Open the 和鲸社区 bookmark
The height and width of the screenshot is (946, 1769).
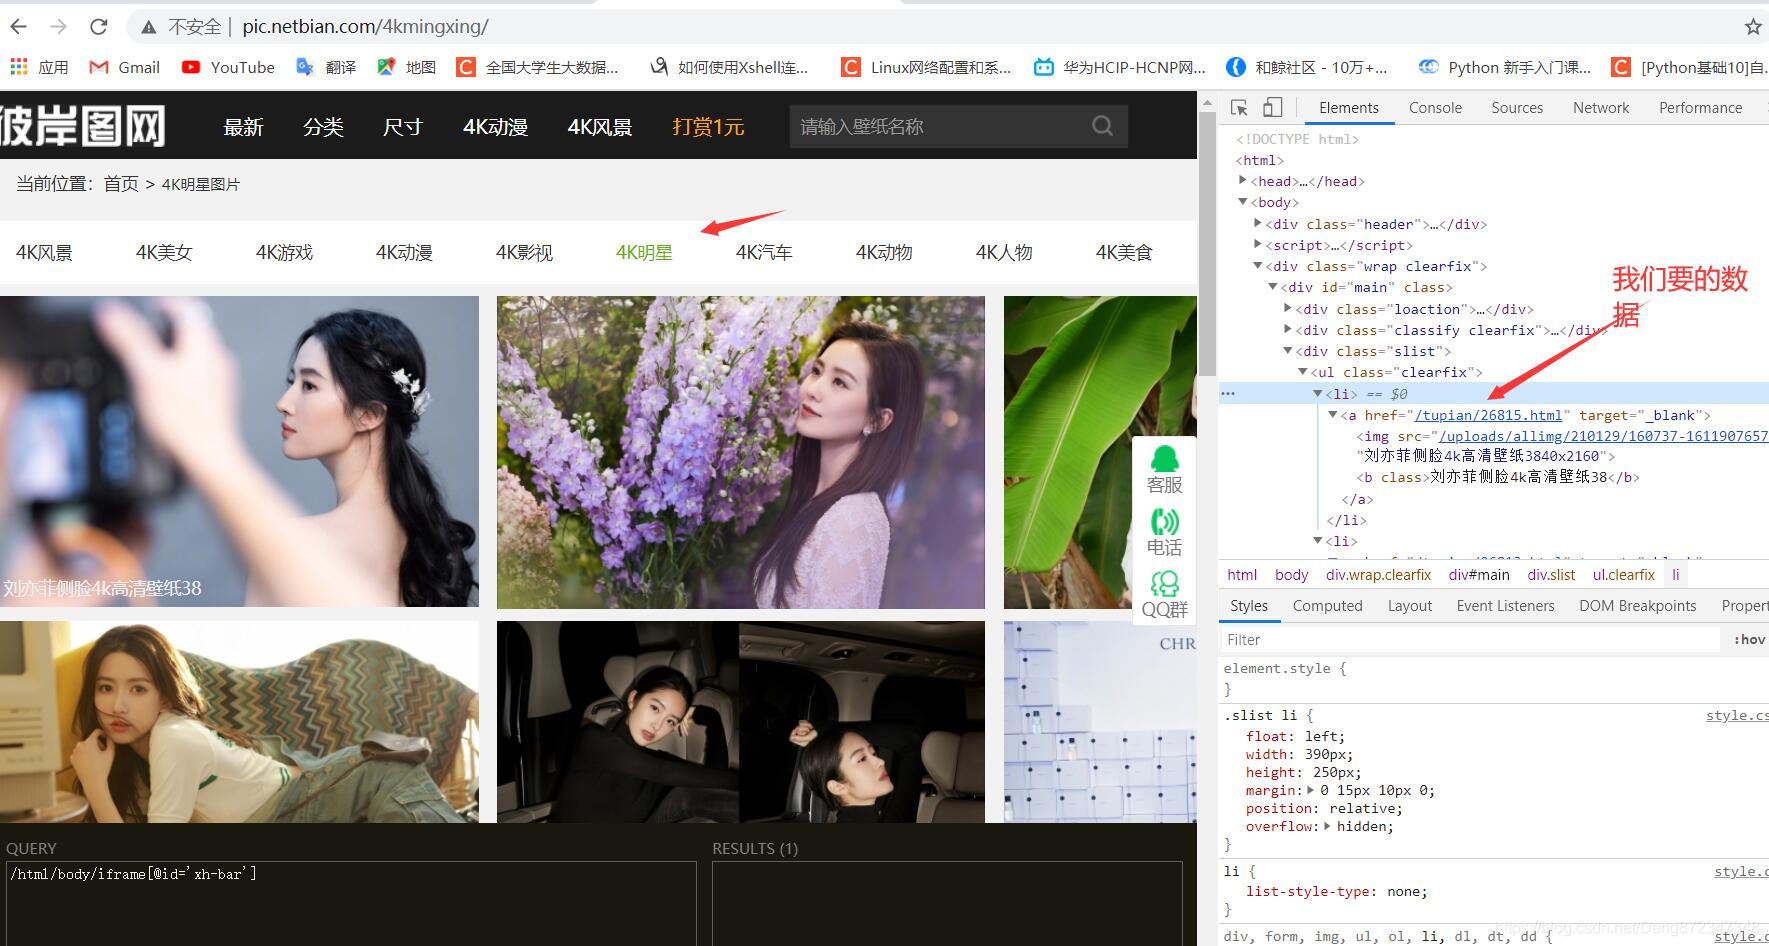[1307, 67]
